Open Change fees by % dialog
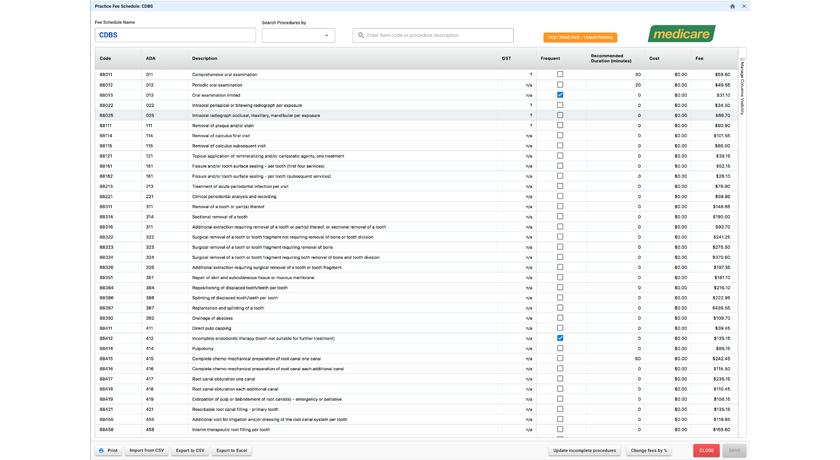840x460 pixels. tap(649, 450)
